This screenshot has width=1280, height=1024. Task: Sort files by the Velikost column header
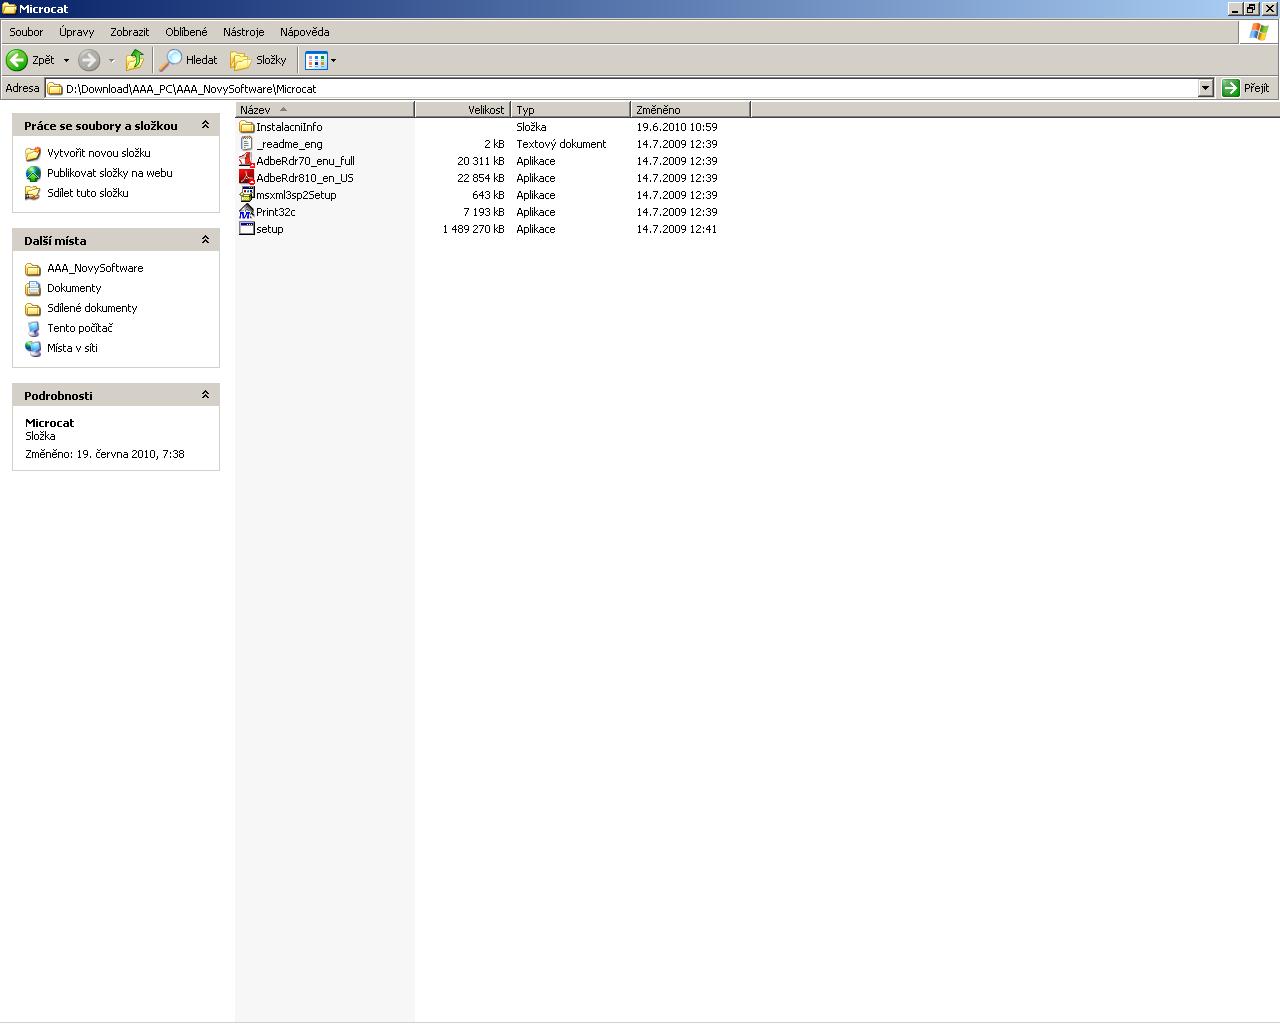[462, 110]
